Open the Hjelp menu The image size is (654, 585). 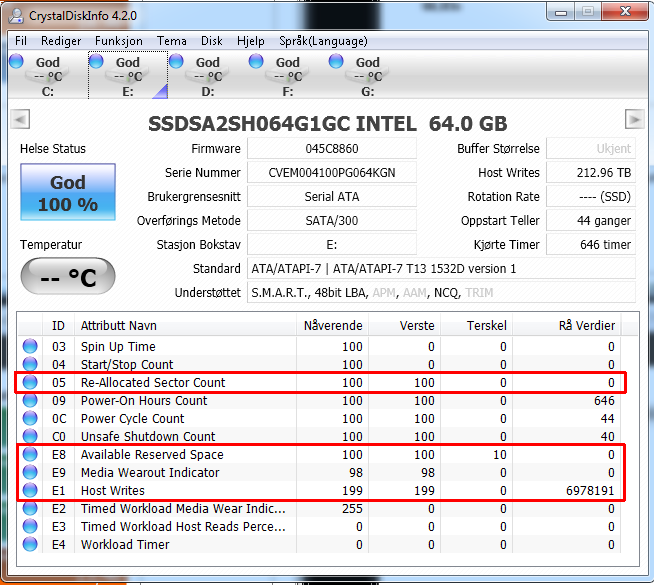pyautogui.click(x=251, y=41)
